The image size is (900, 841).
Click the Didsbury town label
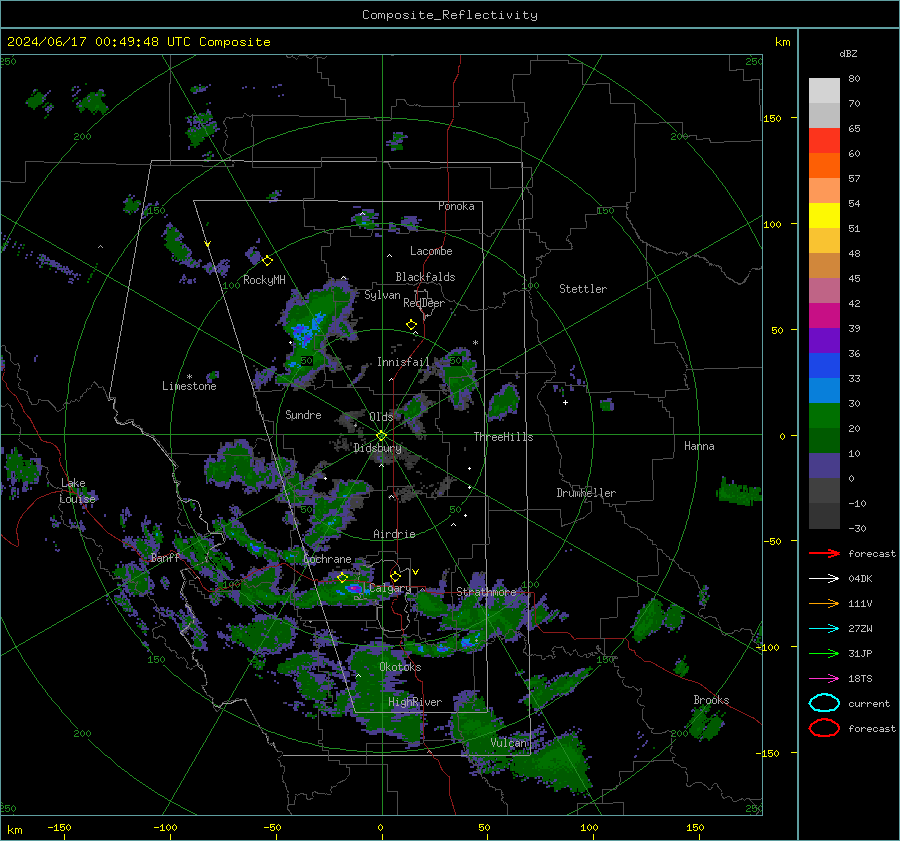pos(377,448)
